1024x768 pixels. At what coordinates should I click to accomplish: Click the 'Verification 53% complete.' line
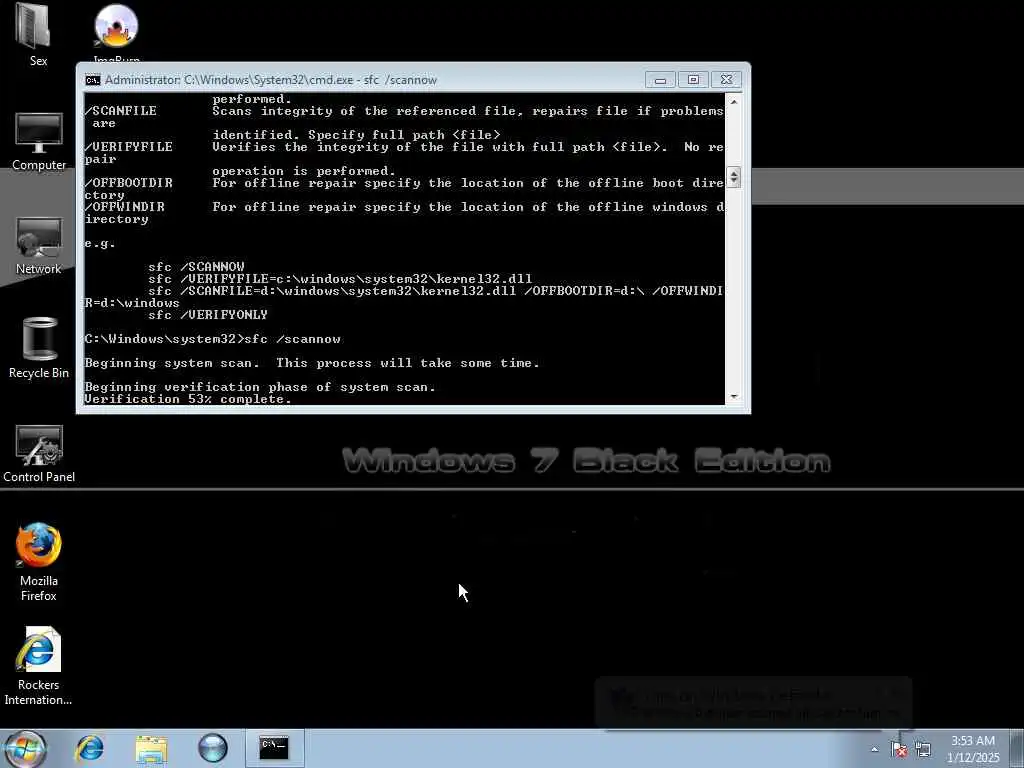(x=188, y=399)
